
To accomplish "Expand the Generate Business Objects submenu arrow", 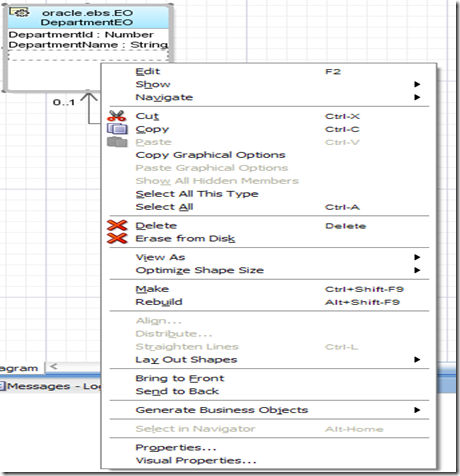I will [417, 410].
